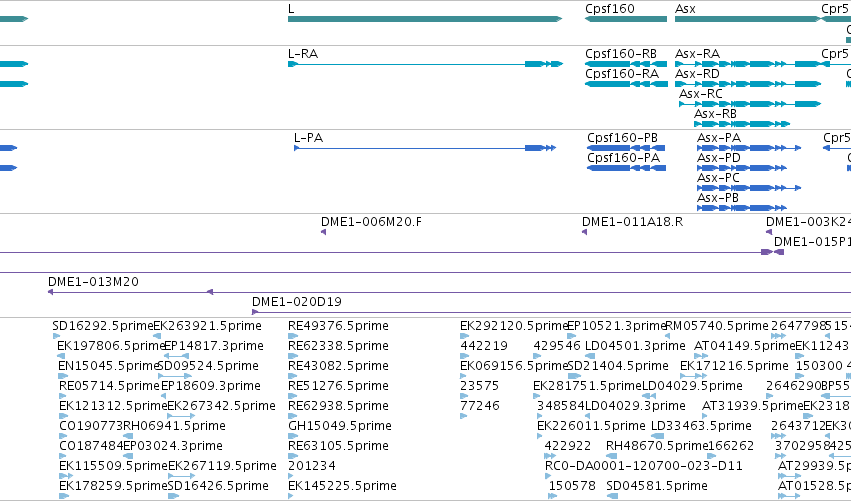Click the RE05714.5prime EST label
Screen dimensions: 851x501
pos(109,386)
